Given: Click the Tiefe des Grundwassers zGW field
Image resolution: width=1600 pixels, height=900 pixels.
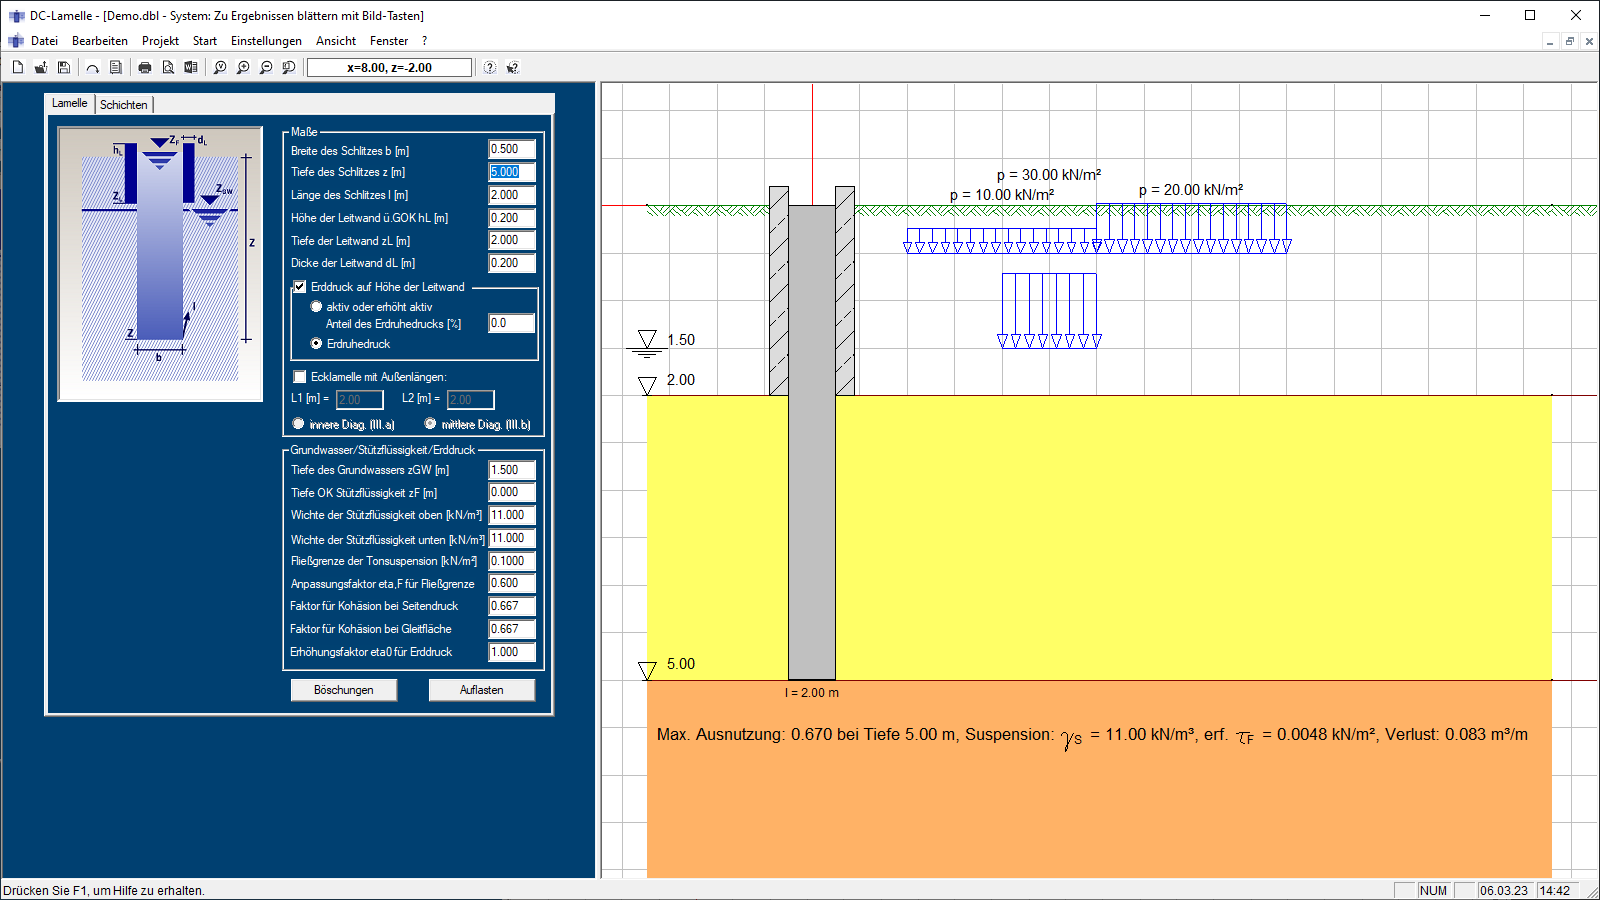Looking at the screenshot, I should pos(511,470).
